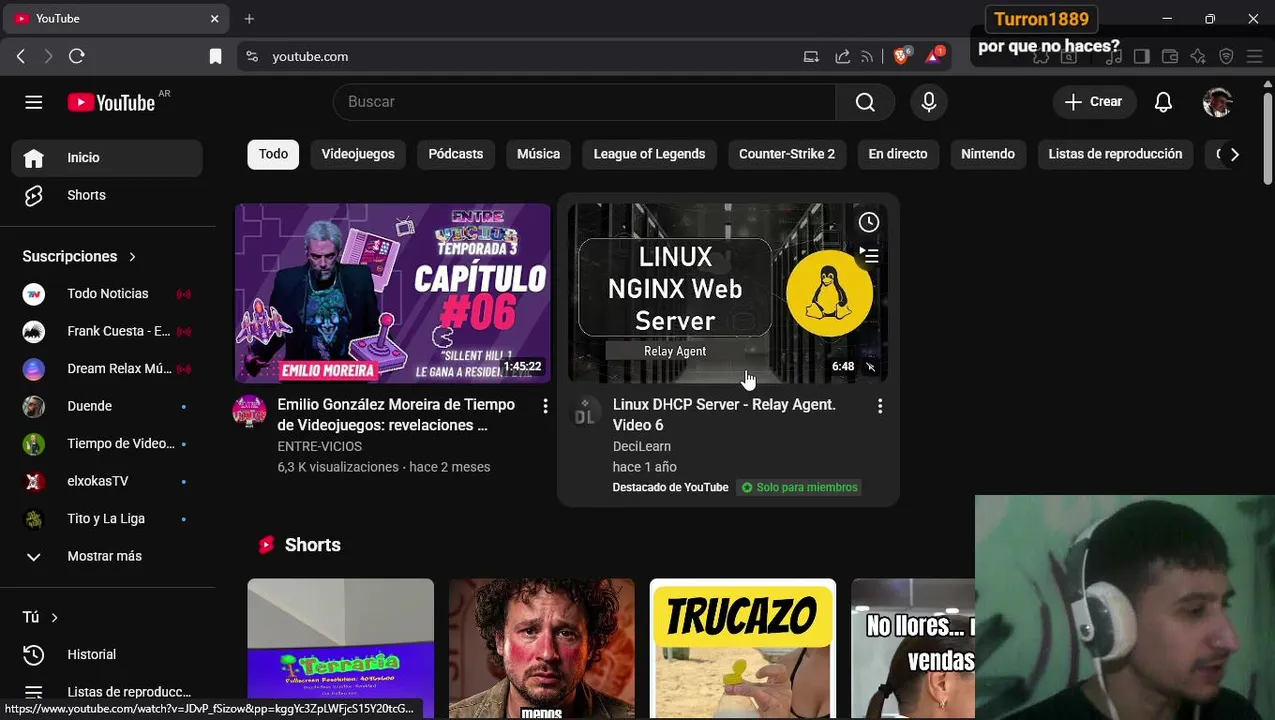This screenshot has width=1275, height=720.
Task: Select the Counter-Strike 2 chip
Action: click(787, 154)
